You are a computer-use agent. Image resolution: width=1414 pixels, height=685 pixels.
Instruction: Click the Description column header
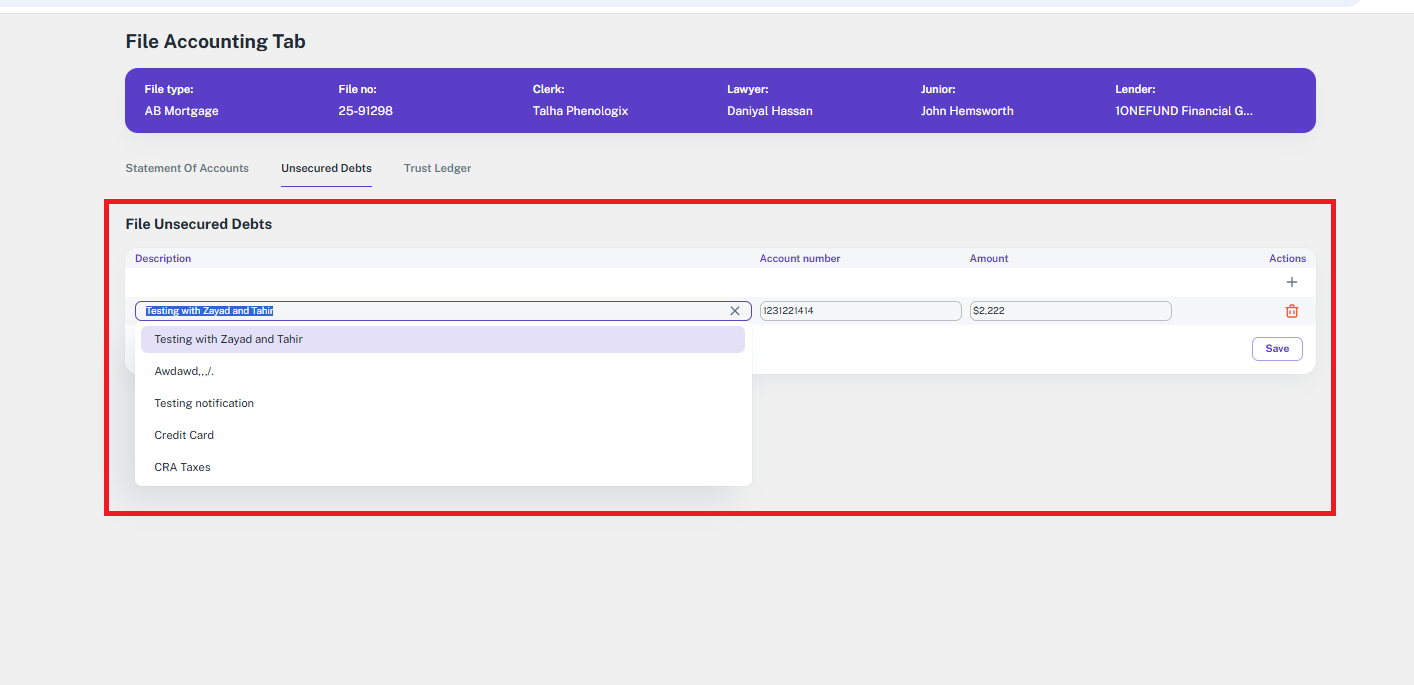point(163,258)
